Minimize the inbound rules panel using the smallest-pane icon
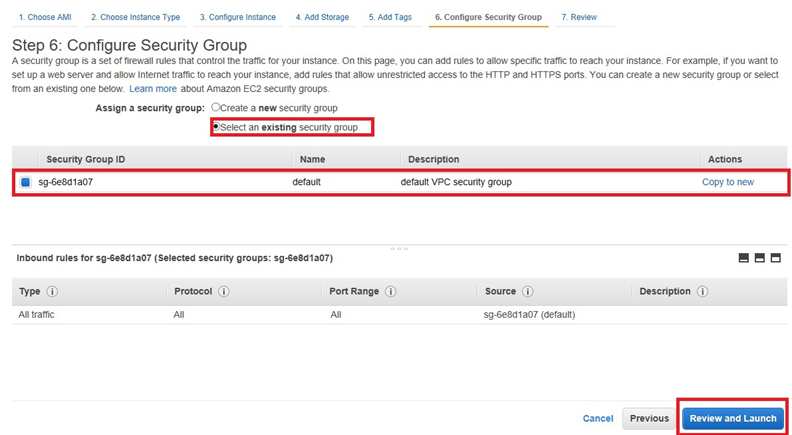Image resolution: width=792 pixels, height=435 pixels. (x=743, y=258)
